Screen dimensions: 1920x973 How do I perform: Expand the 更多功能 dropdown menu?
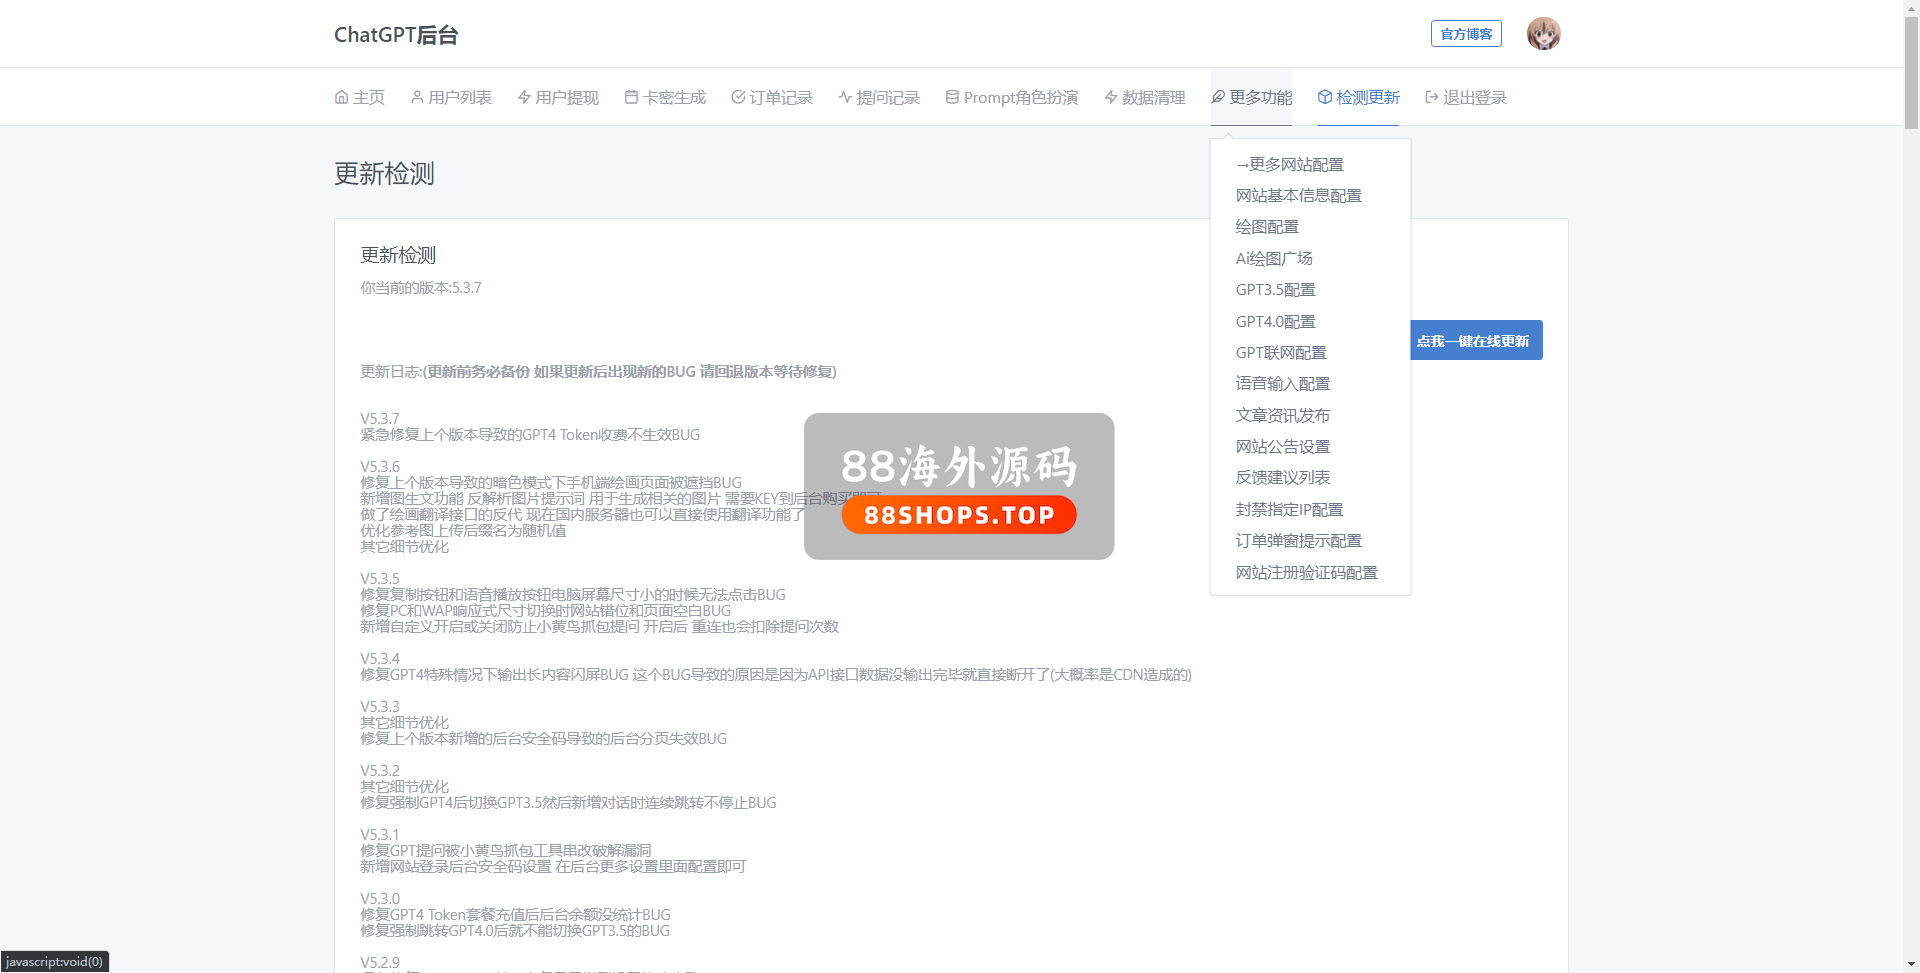[x=1251, y=97]
